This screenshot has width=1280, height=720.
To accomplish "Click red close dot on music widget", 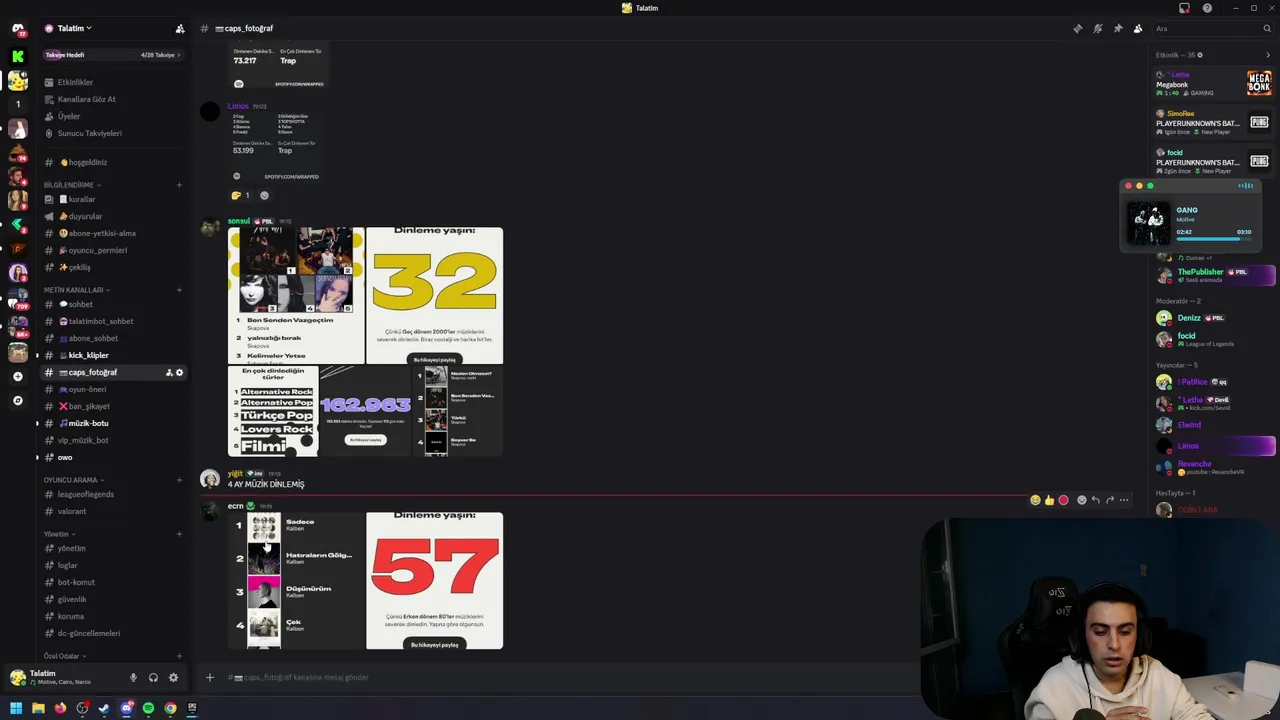I will pyautogui.click(x=1128, y=186).
